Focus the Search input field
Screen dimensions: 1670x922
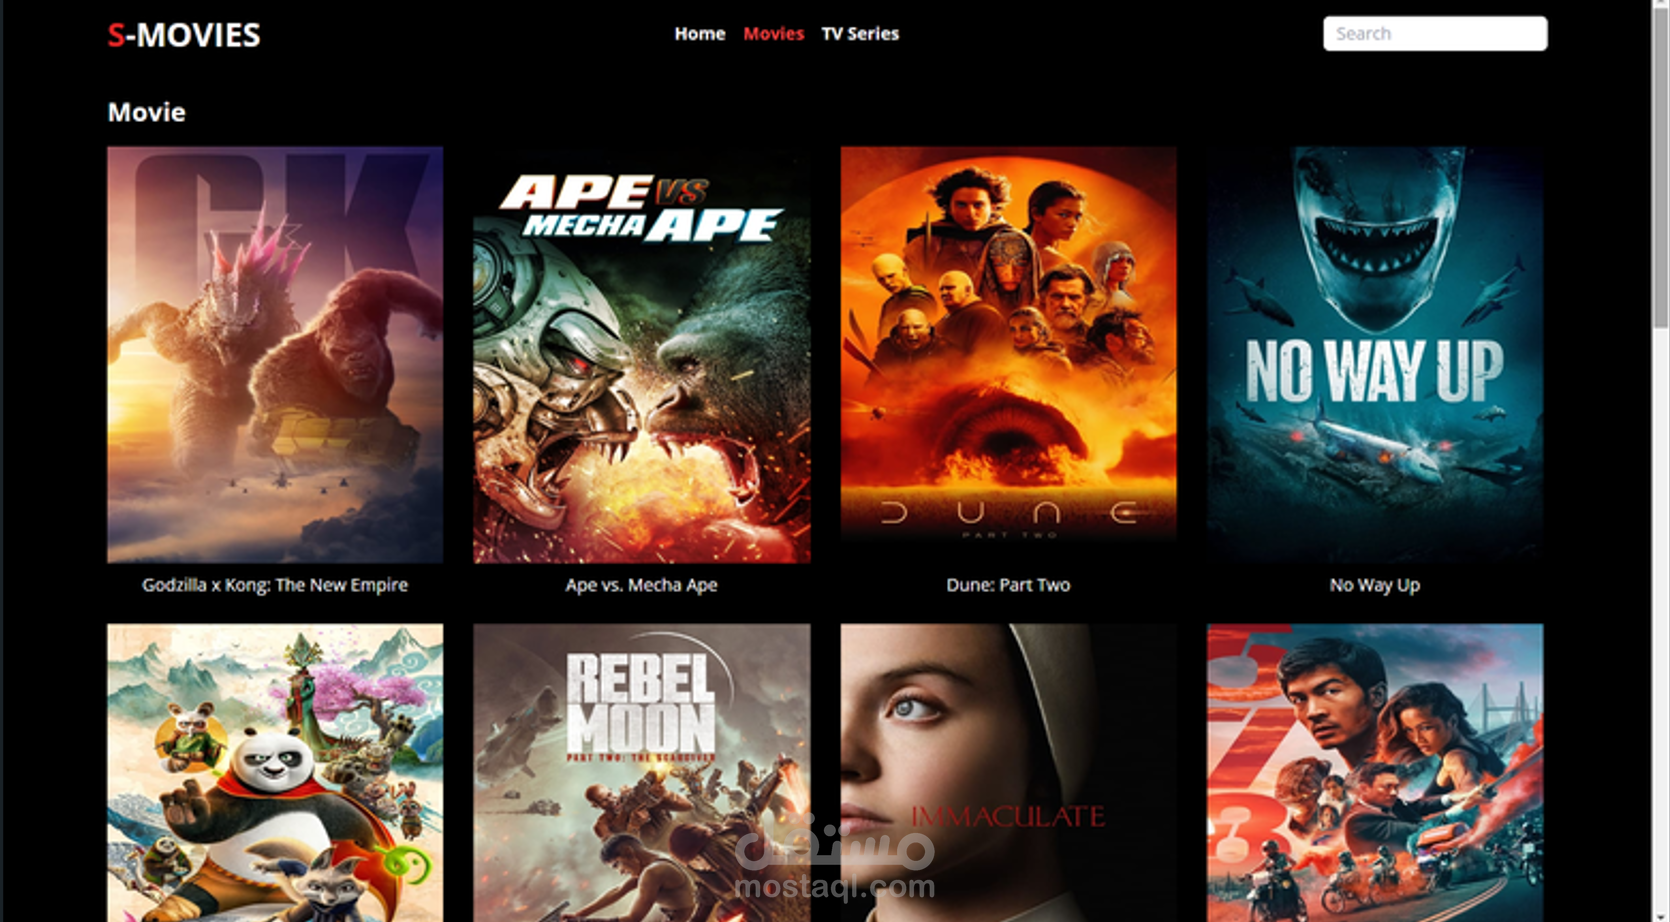[1435, 33]
